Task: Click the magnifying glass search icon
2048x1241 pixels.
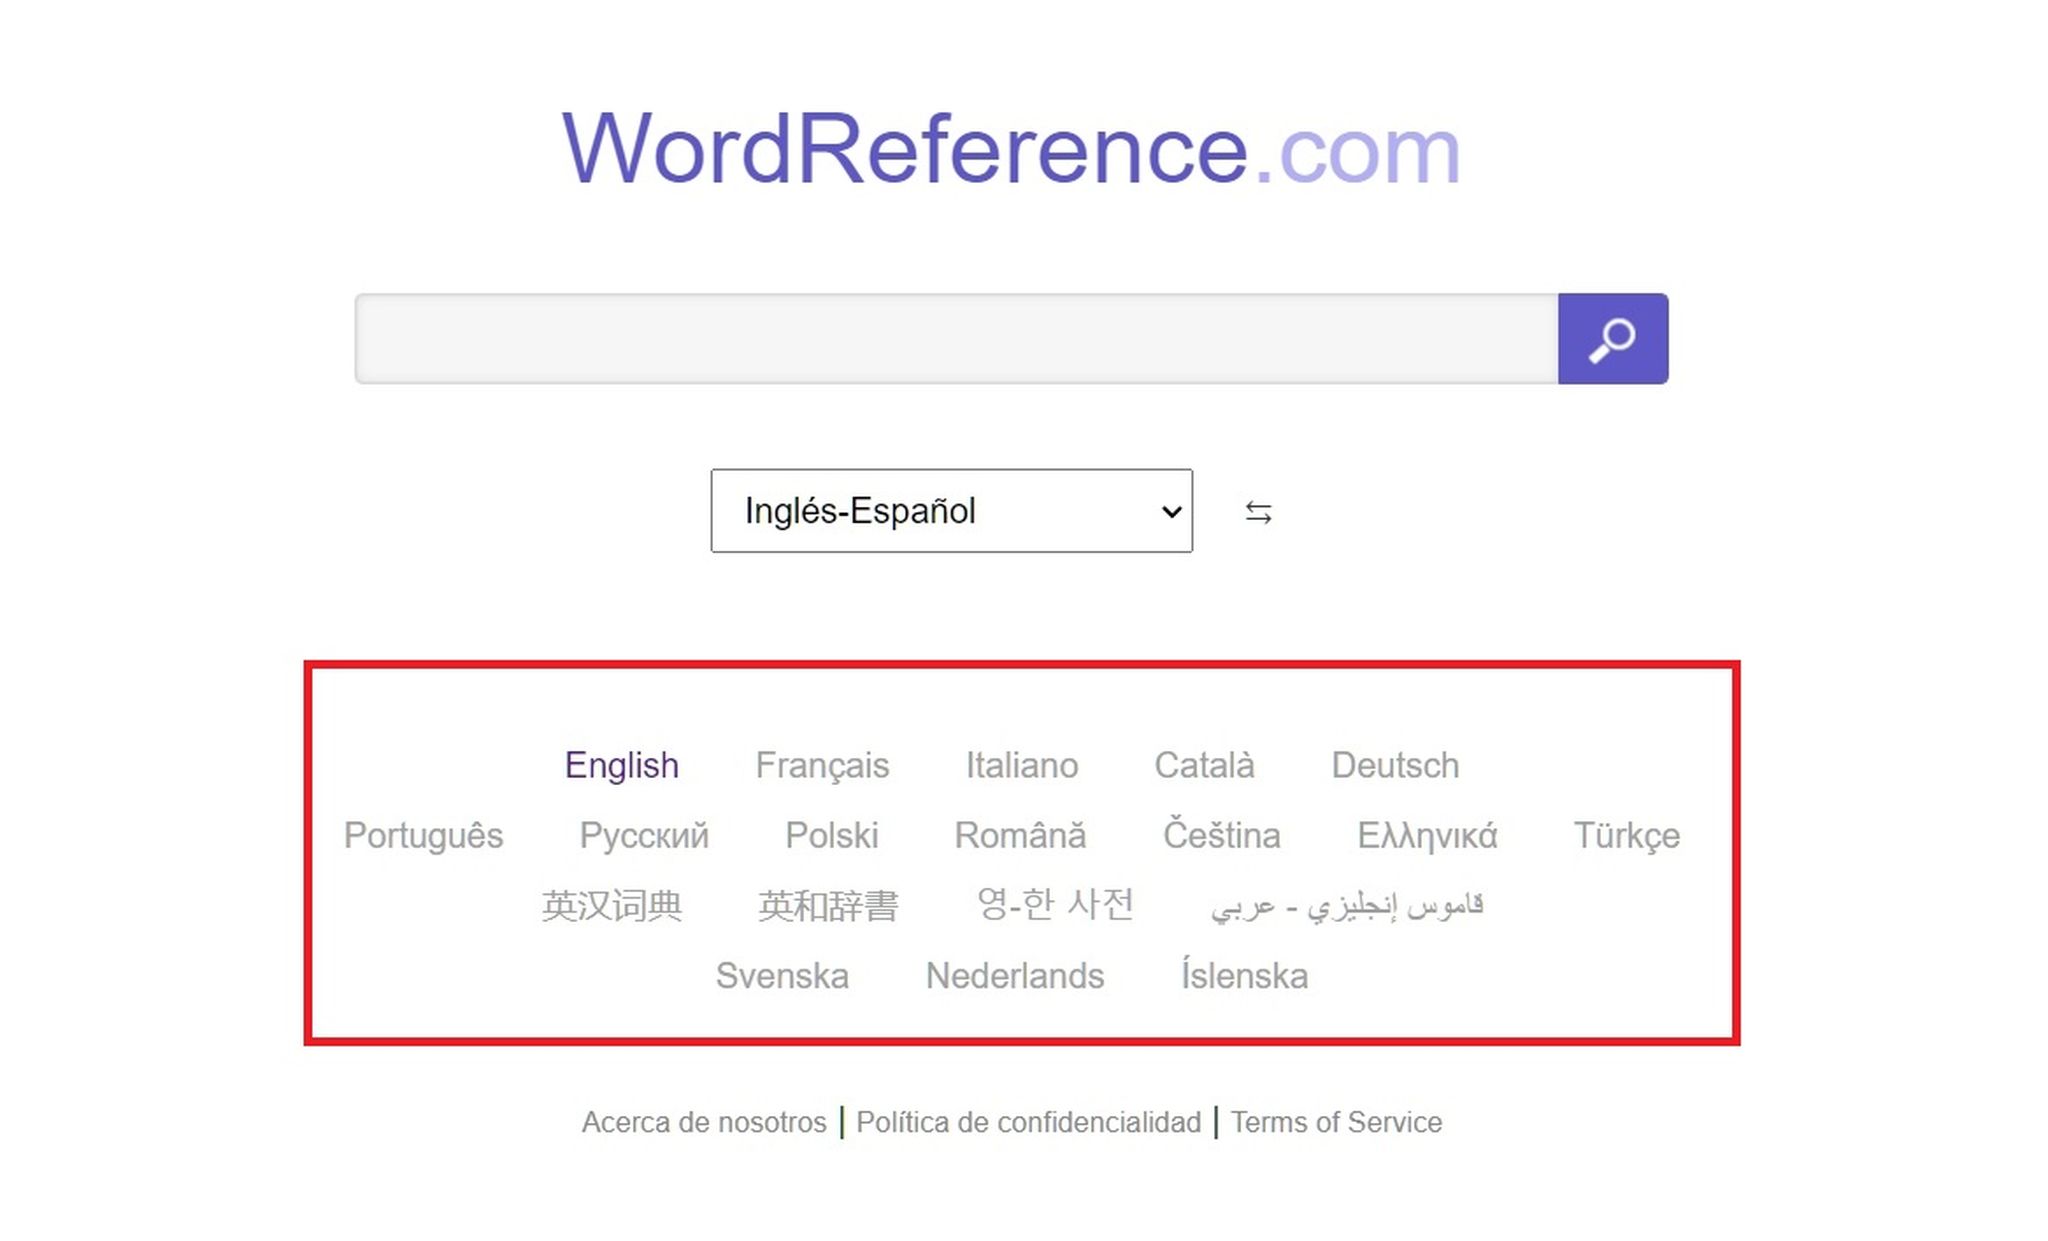Action: 1613,338
